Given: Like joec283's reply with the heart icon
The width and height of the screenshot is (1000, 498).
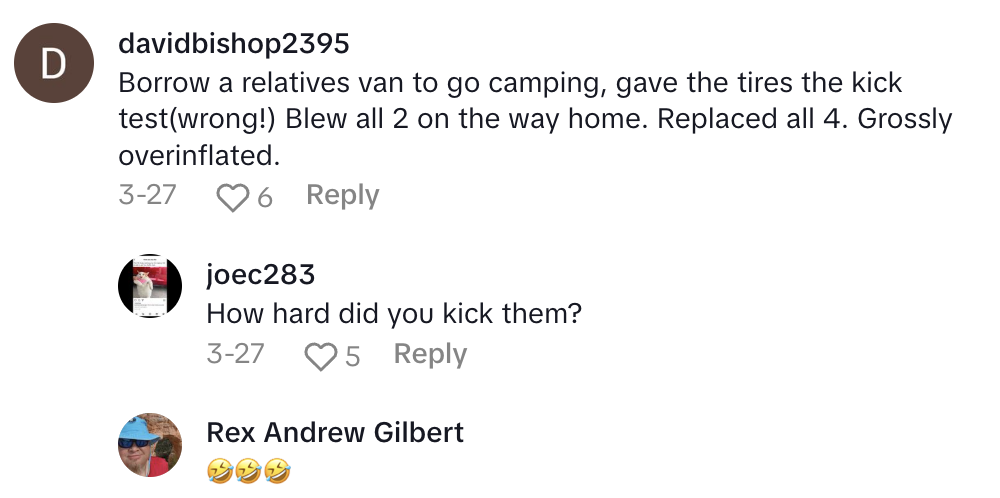Looking at the screenshot, I should point(320,357).
